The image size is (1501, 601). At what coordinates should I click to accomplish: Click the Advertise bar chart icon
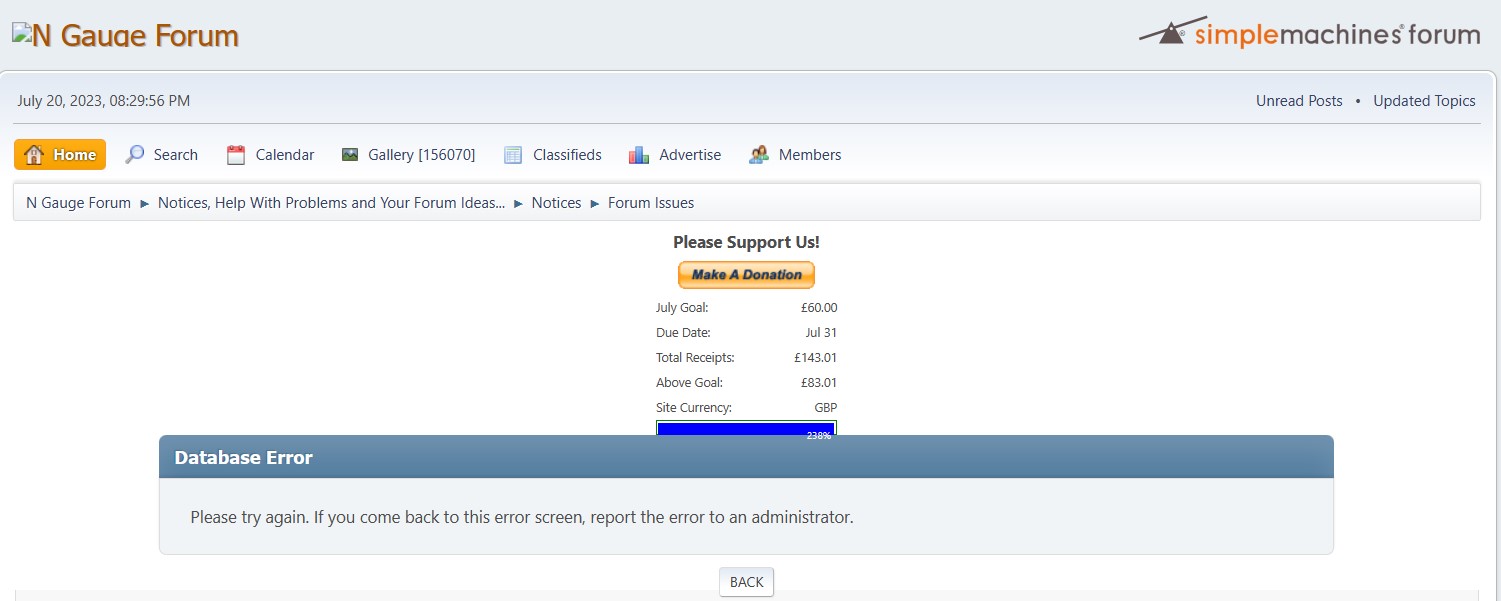[x=639, y=155]
